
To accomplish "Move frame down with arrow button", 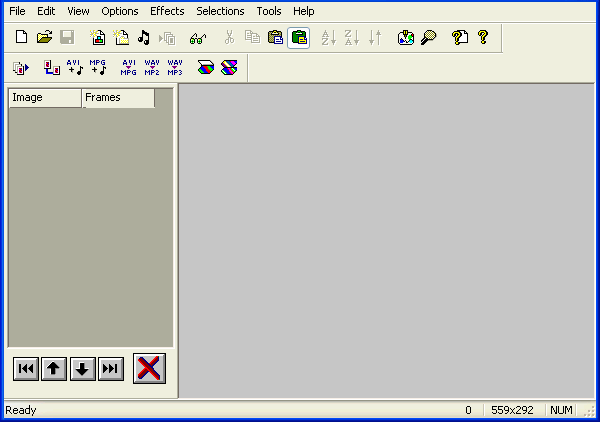I will 83,369.
